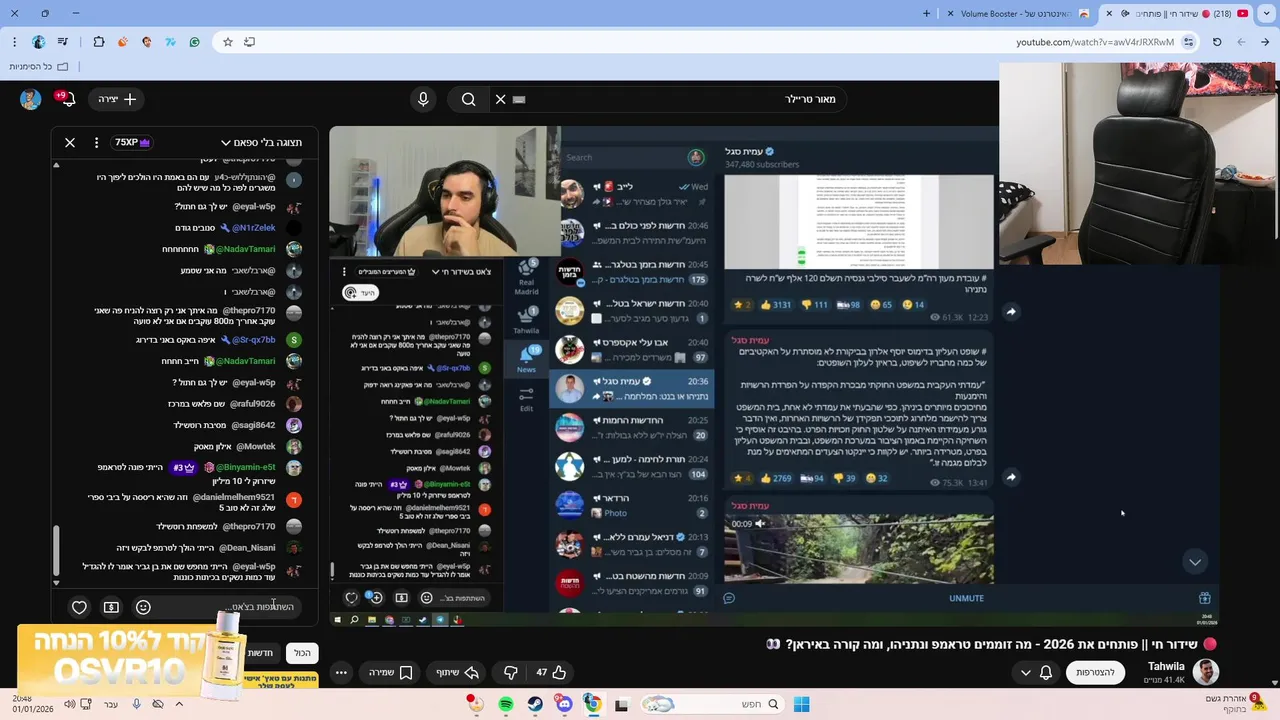Click the thumbs-up 2769 reaction
This screenshot has width=1280, height=720.
pyautogui.click(x=776, y=479)
